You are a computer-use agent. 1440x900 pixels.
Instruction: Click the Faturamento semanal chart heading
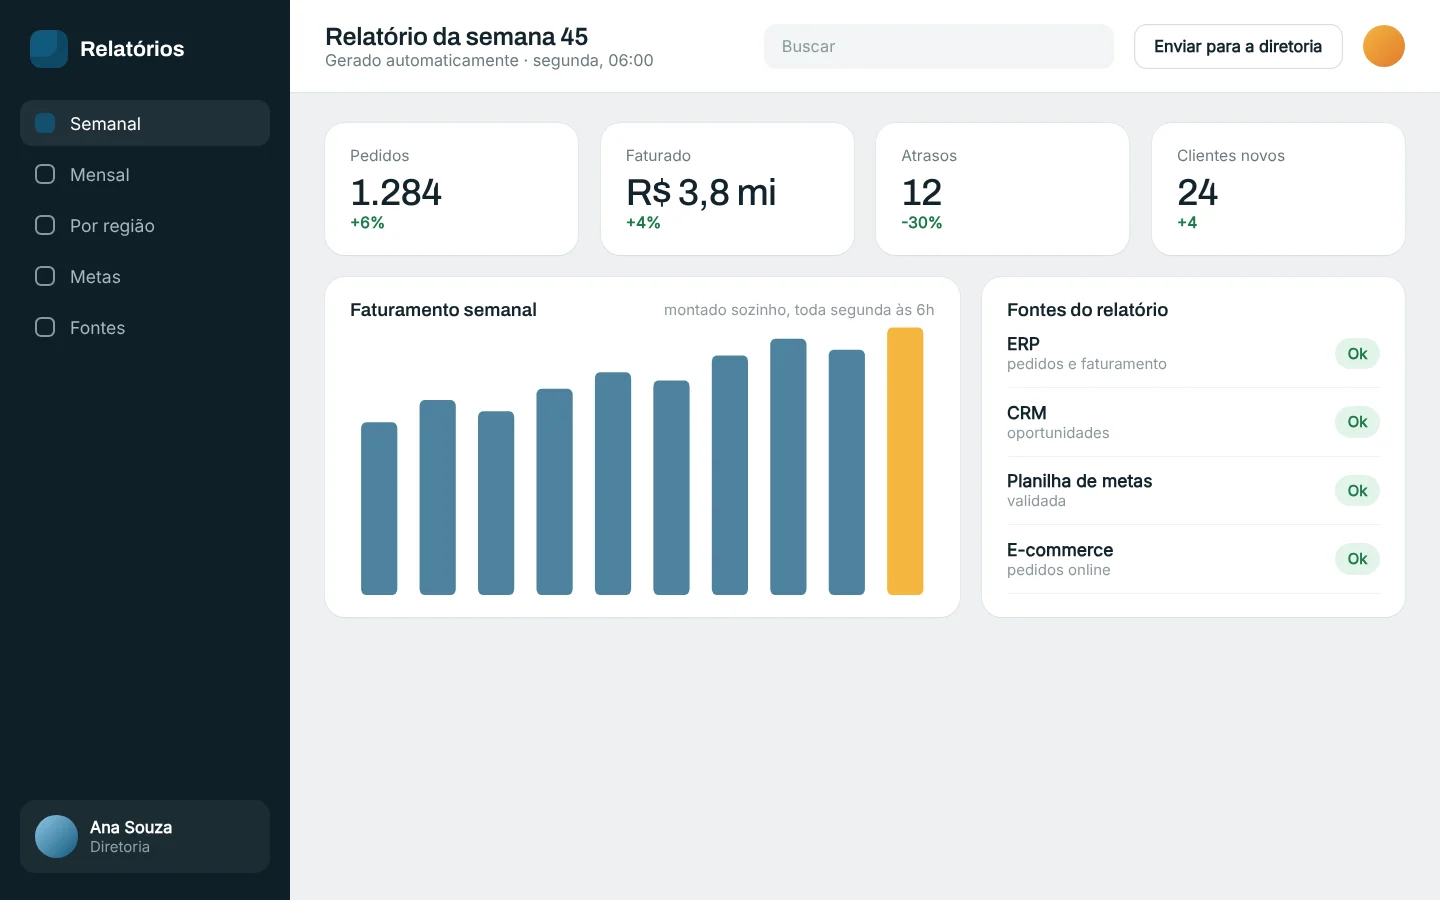(443, 310)
